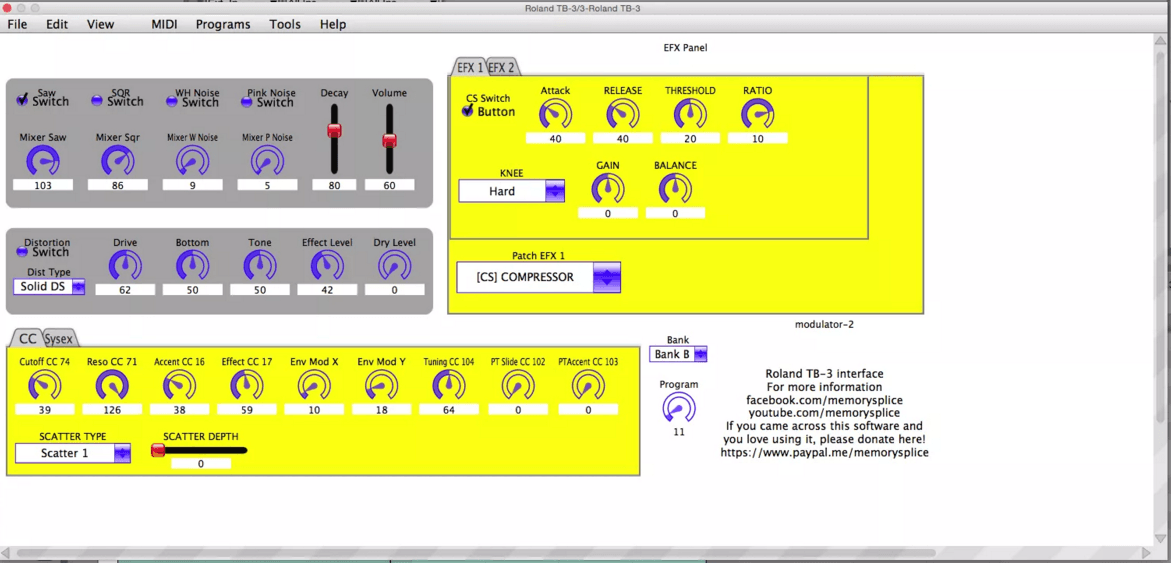Click the Accent CC 16 knob
The image size is (1171, 563).
point(178,386)
